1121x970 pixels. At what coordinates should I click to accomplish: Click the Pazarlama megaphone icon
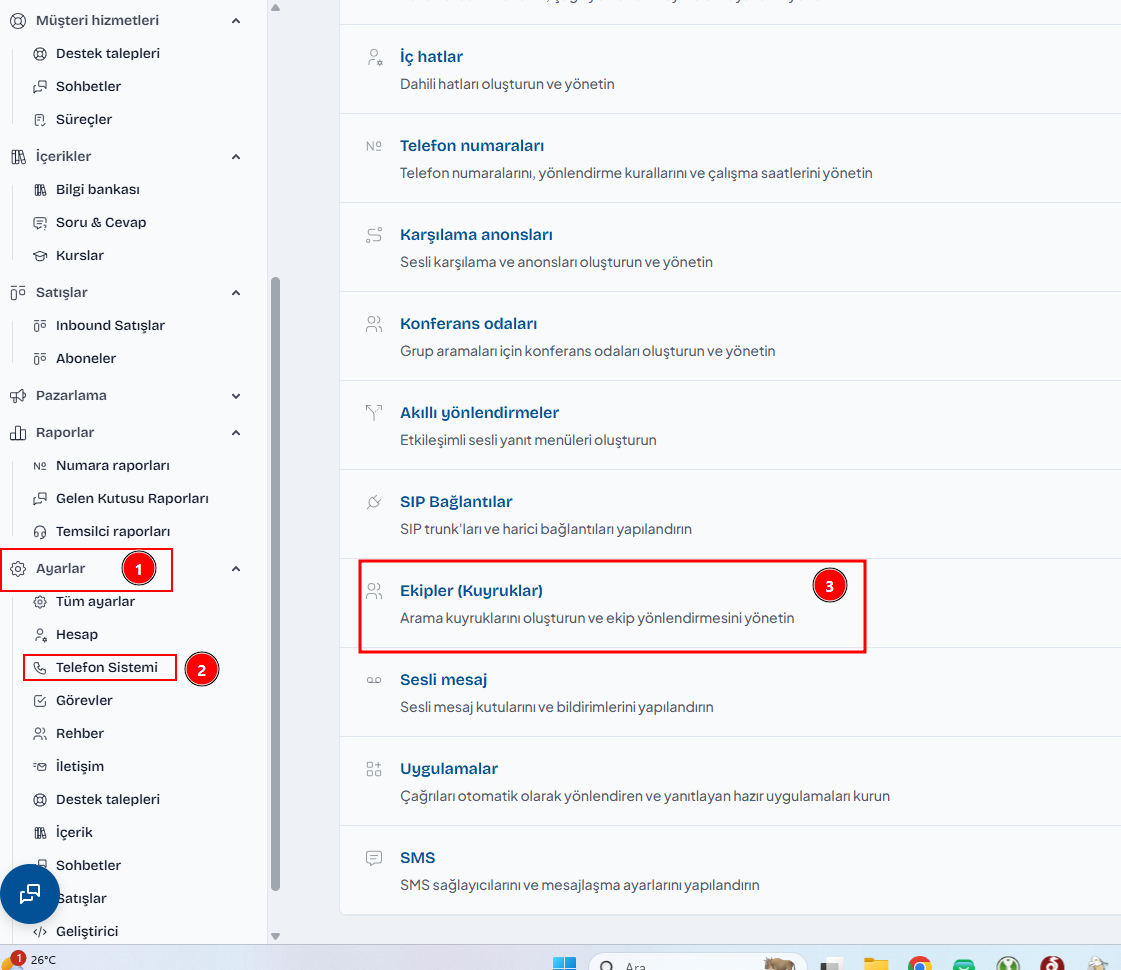click(18, 396)
